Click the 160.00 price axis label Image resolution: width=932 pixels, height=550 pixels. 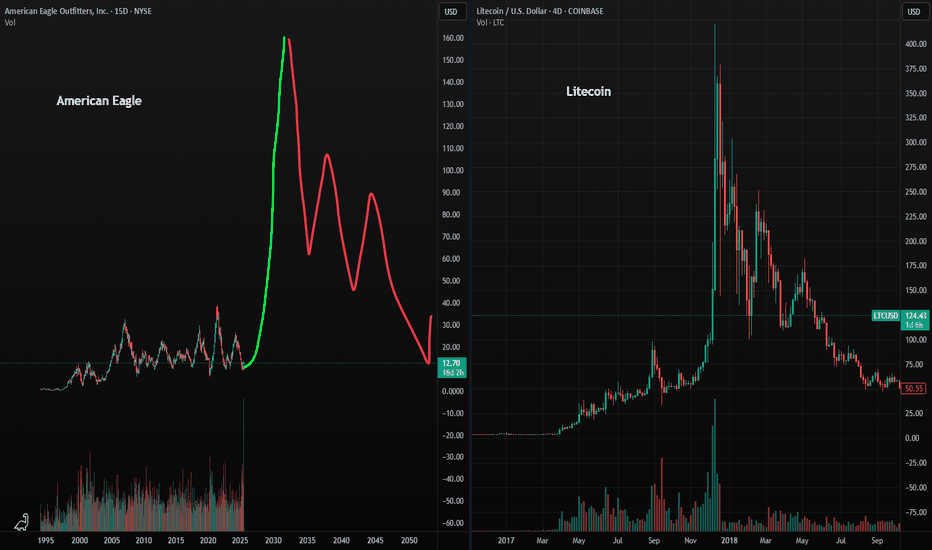click(453, 38)
